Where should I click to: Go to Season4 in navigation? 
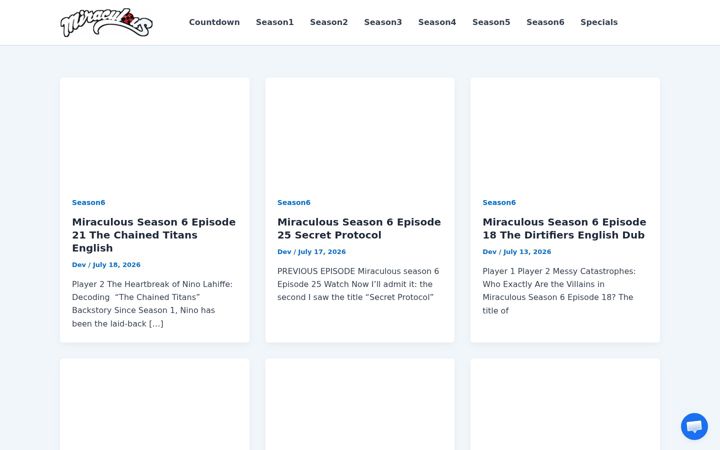[x=437, y=22]
